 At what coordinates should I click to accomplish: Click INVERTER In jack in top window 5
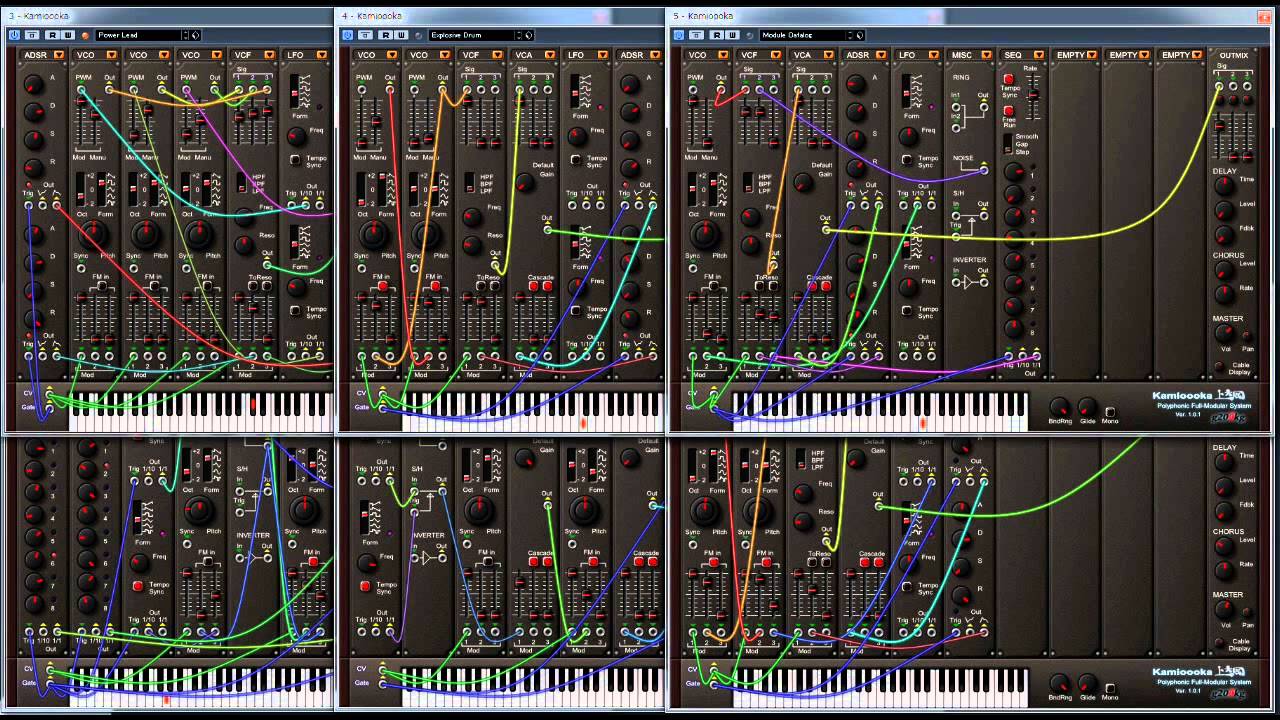click(955, 282)
